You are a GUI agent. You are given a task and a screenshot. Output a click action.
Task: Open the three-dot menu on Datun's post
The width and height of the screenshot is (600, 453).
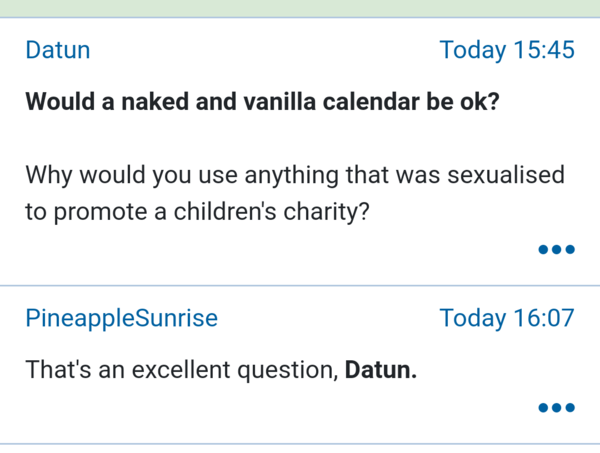pos(556,249)
